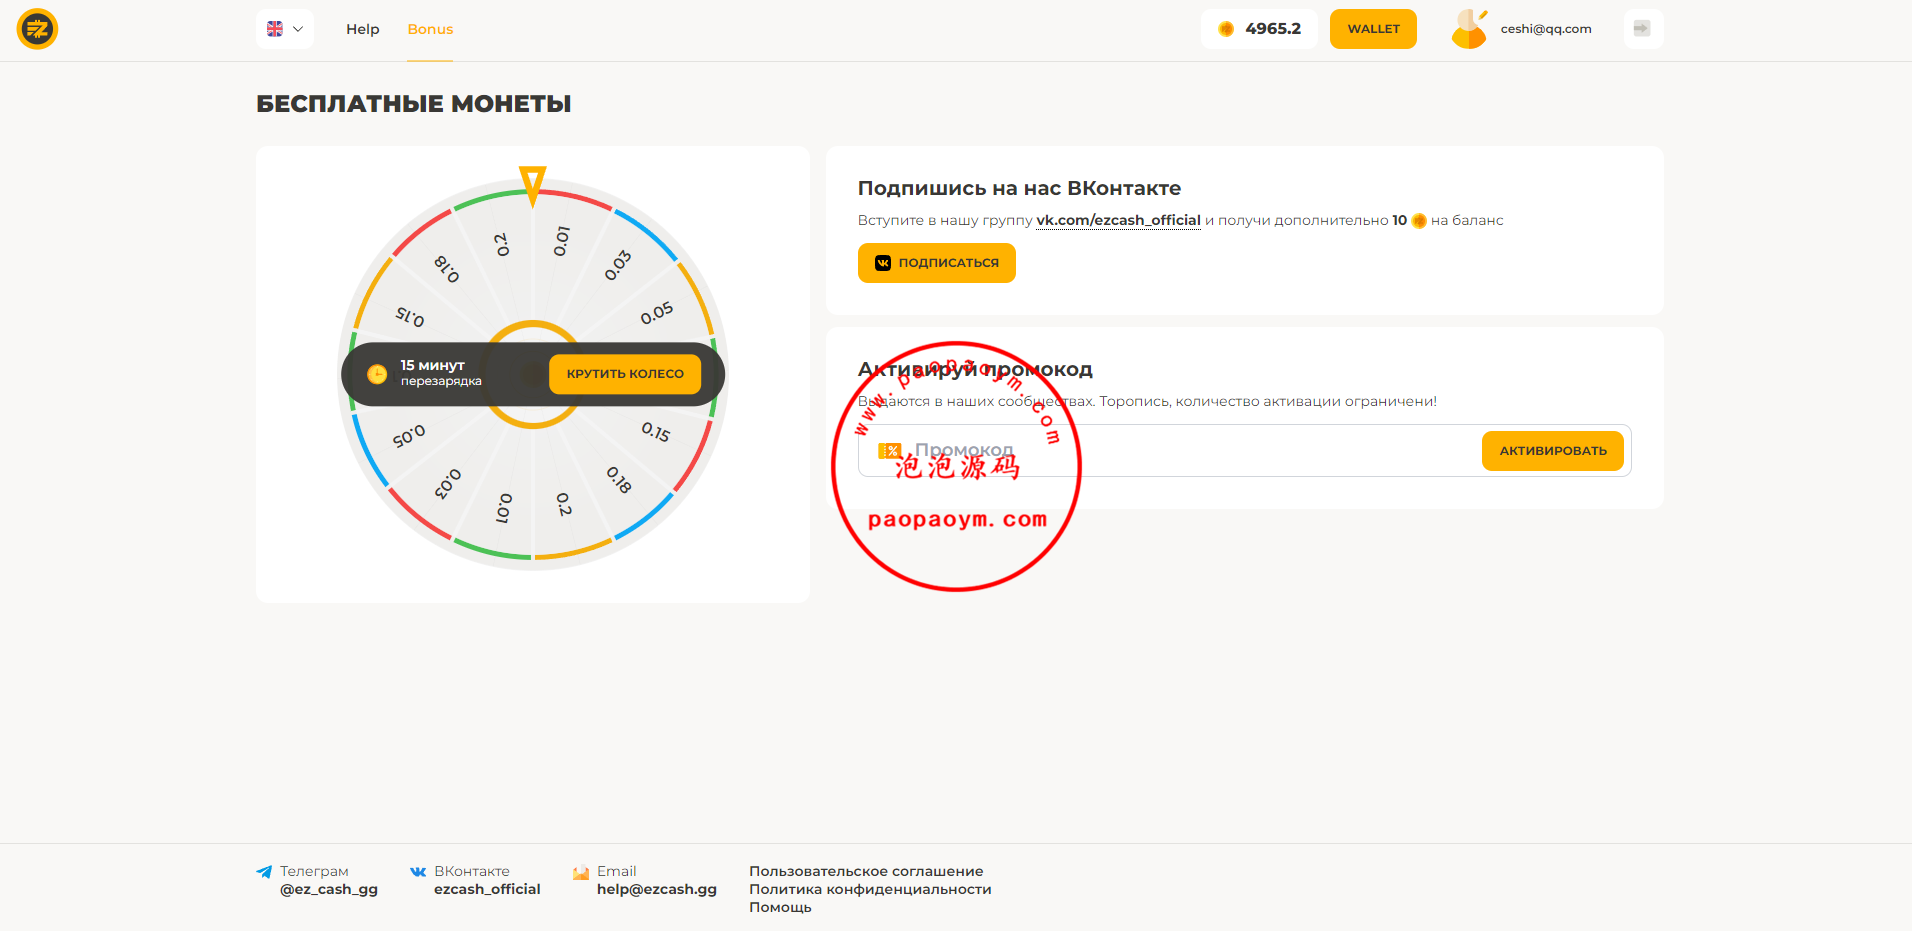The width and height of the screenshot is (1912, 931).
Task: Click the logout arrow icon
Action: [x=1642, y=29]
